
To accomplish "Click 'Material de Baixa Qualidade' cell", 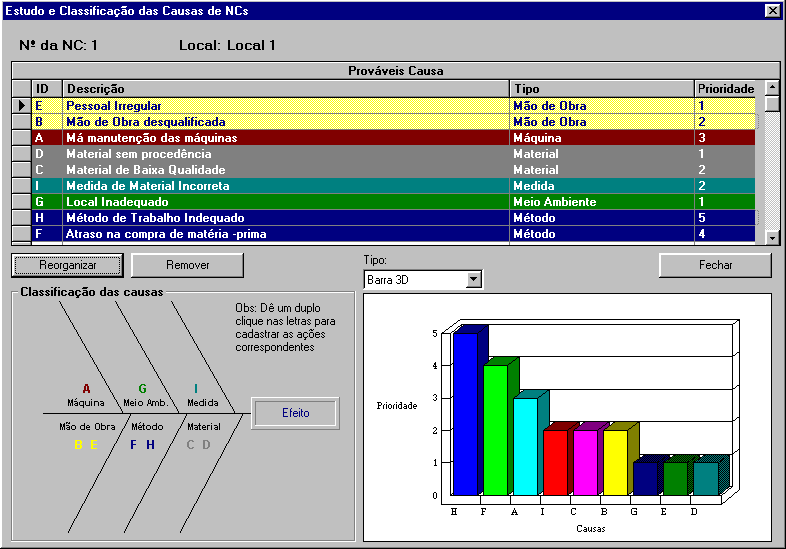I will (x=286, y=170).
